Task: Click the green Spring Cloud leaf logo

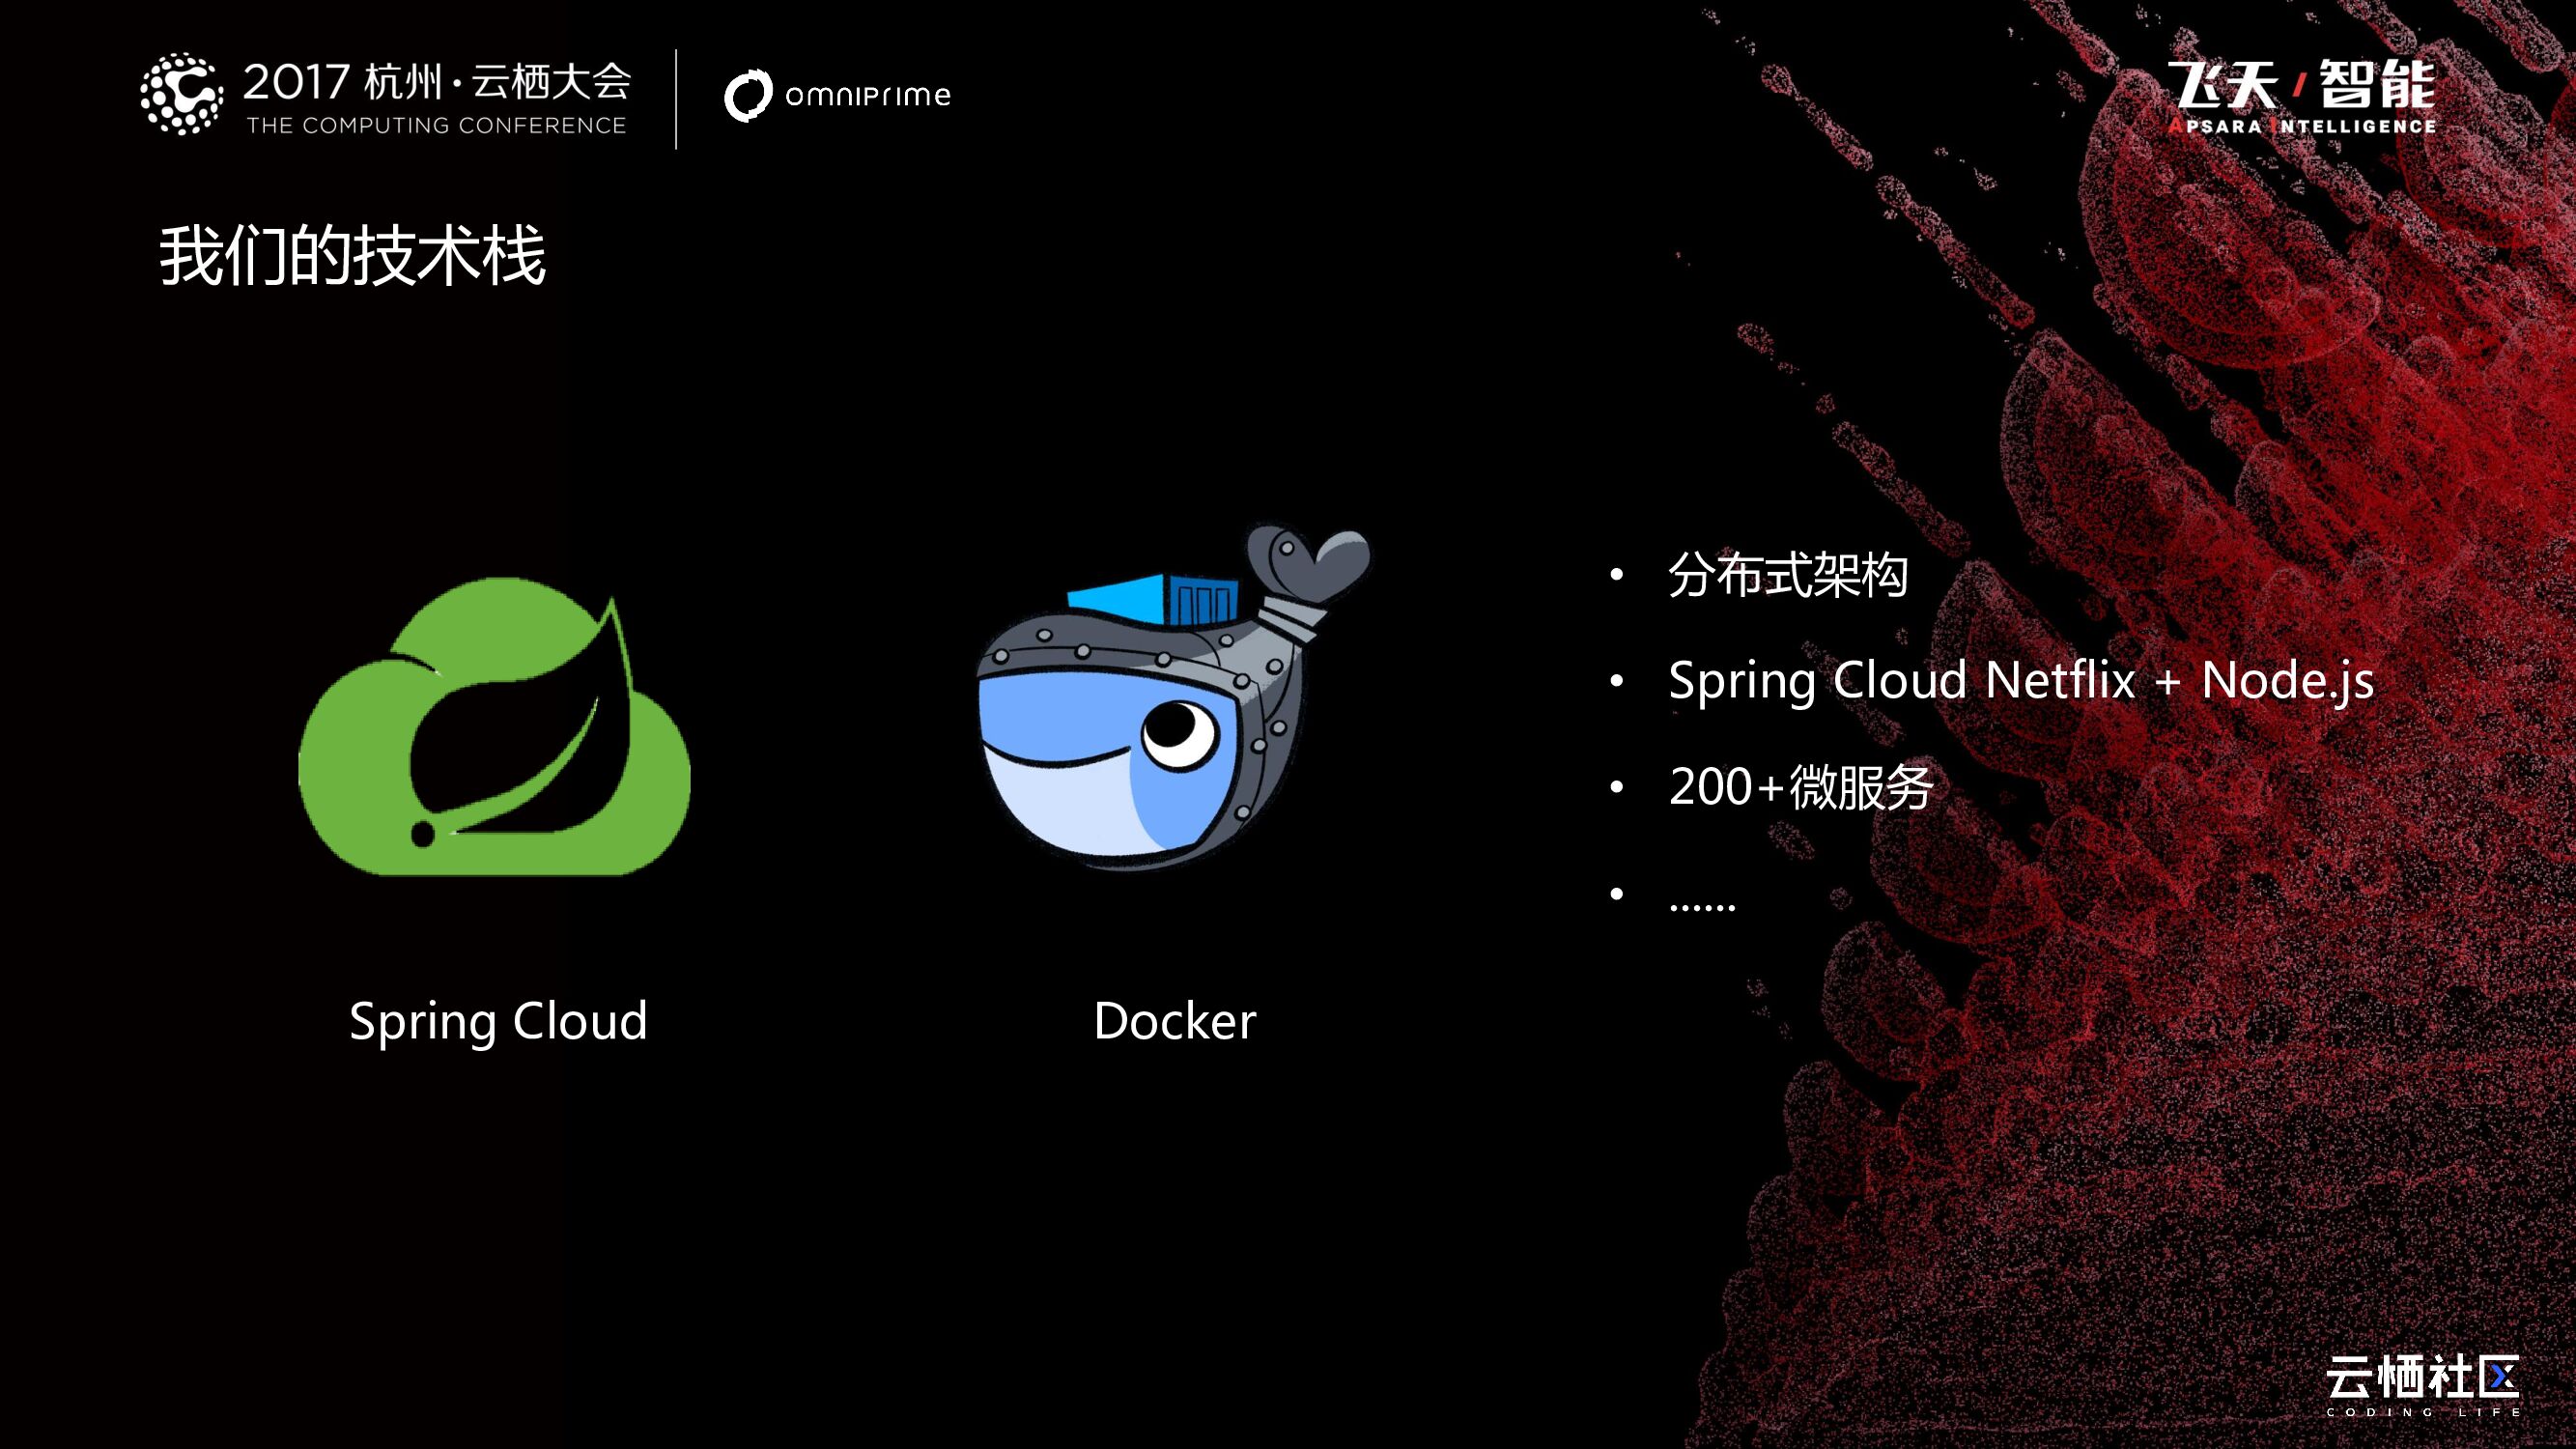Action: click(x=495, y=727)
